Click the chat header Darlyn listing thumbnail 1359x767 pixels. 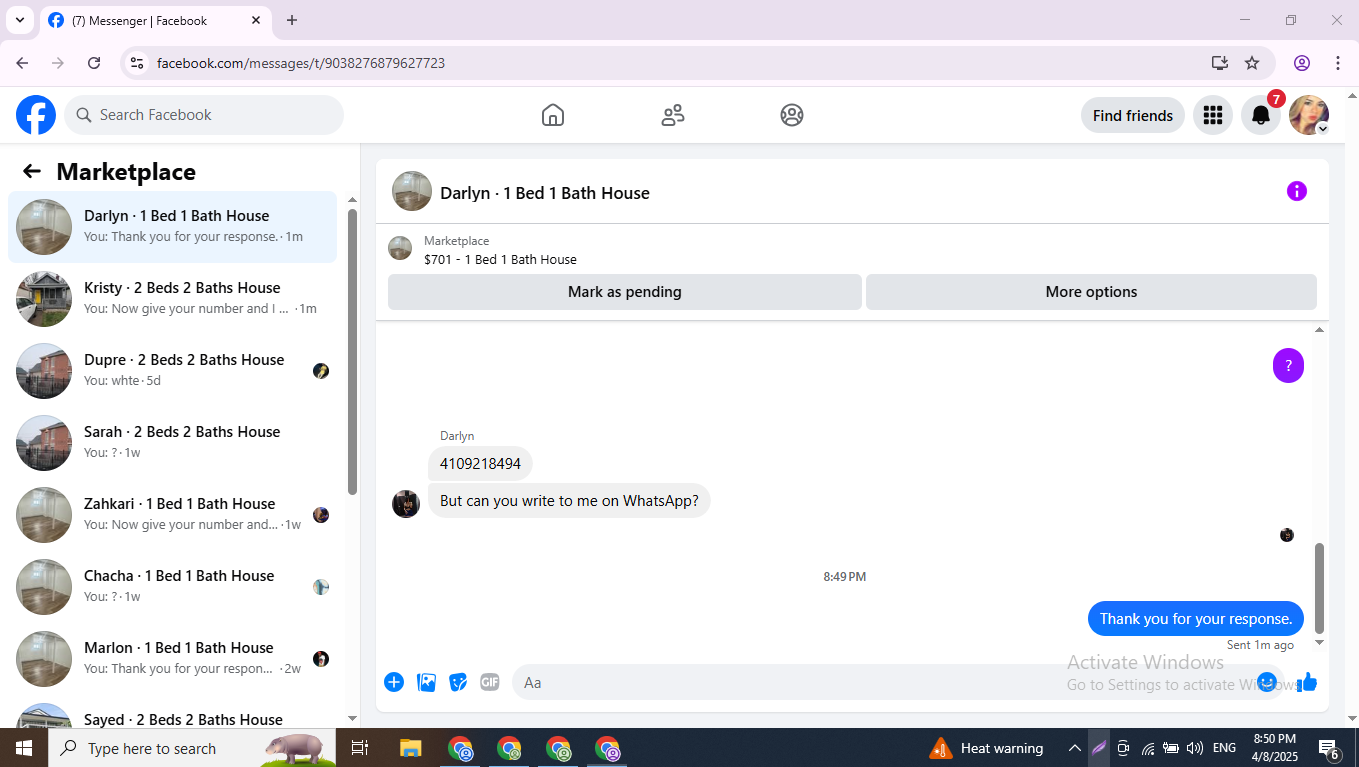[412, 191]
